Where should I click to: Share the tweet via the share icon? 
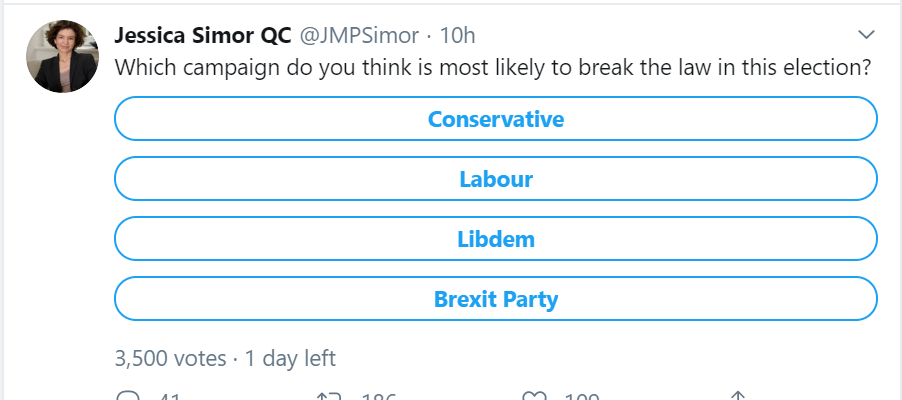coord(737,397)
